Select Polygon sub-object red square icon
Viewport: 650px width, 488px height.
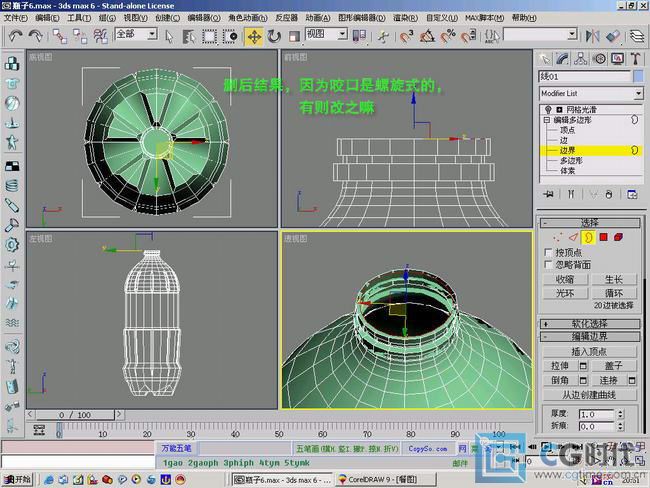click(x=604, y=237)
